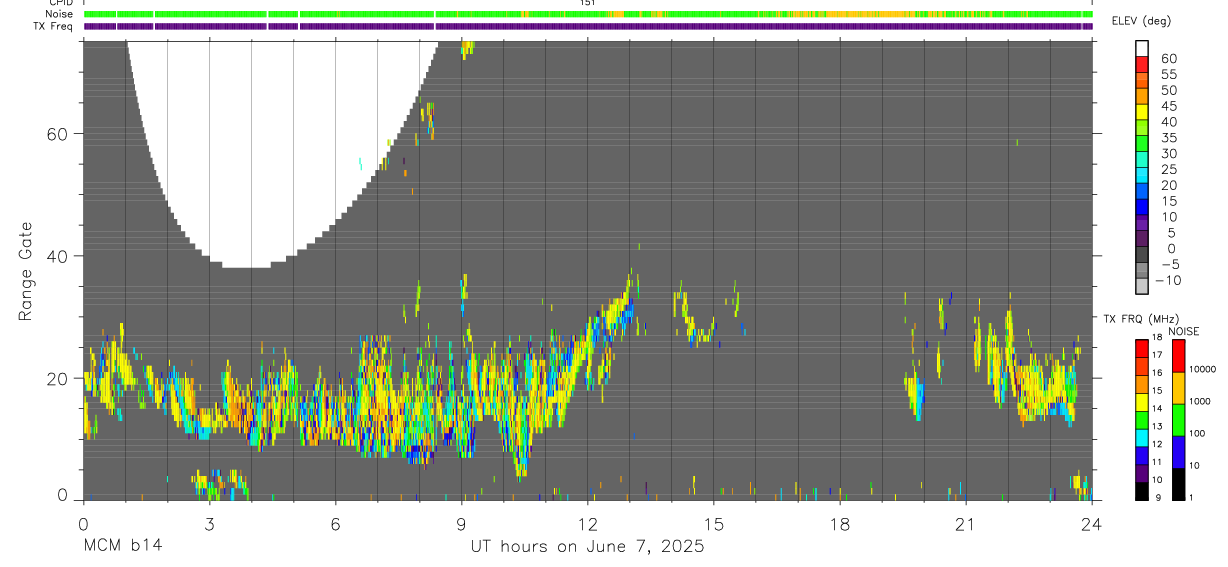The height and width of the screenshot is (567, 1228).
Task: Click the Range Gate axis tick label "60"
Action: (57, 134)
